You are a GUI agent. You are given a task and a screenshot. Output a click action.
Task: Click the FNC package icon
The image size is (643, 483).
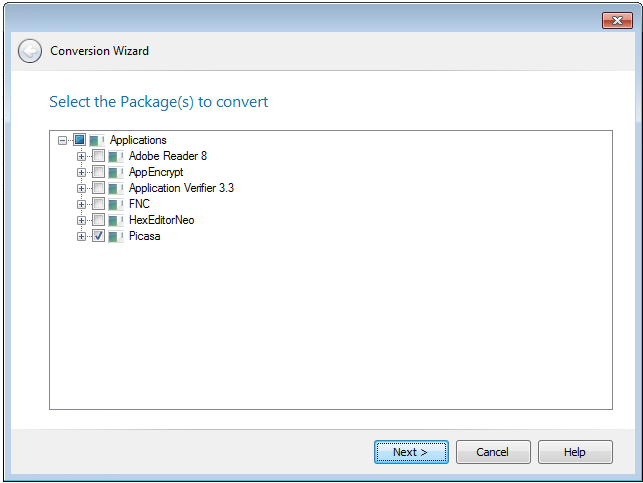coord(116,204)
